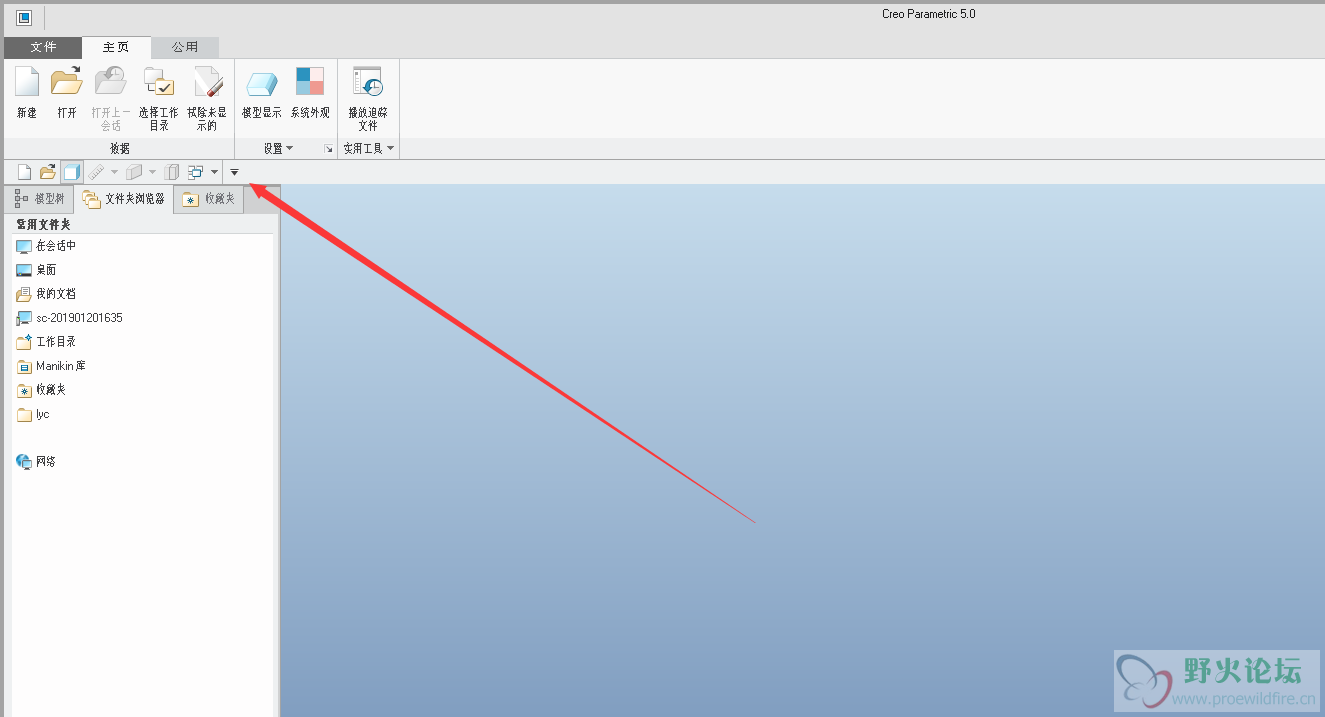Select 收藏夹 (Favorites) in folder list
This screenshot has height=717, width=1325.
(41, 390)
